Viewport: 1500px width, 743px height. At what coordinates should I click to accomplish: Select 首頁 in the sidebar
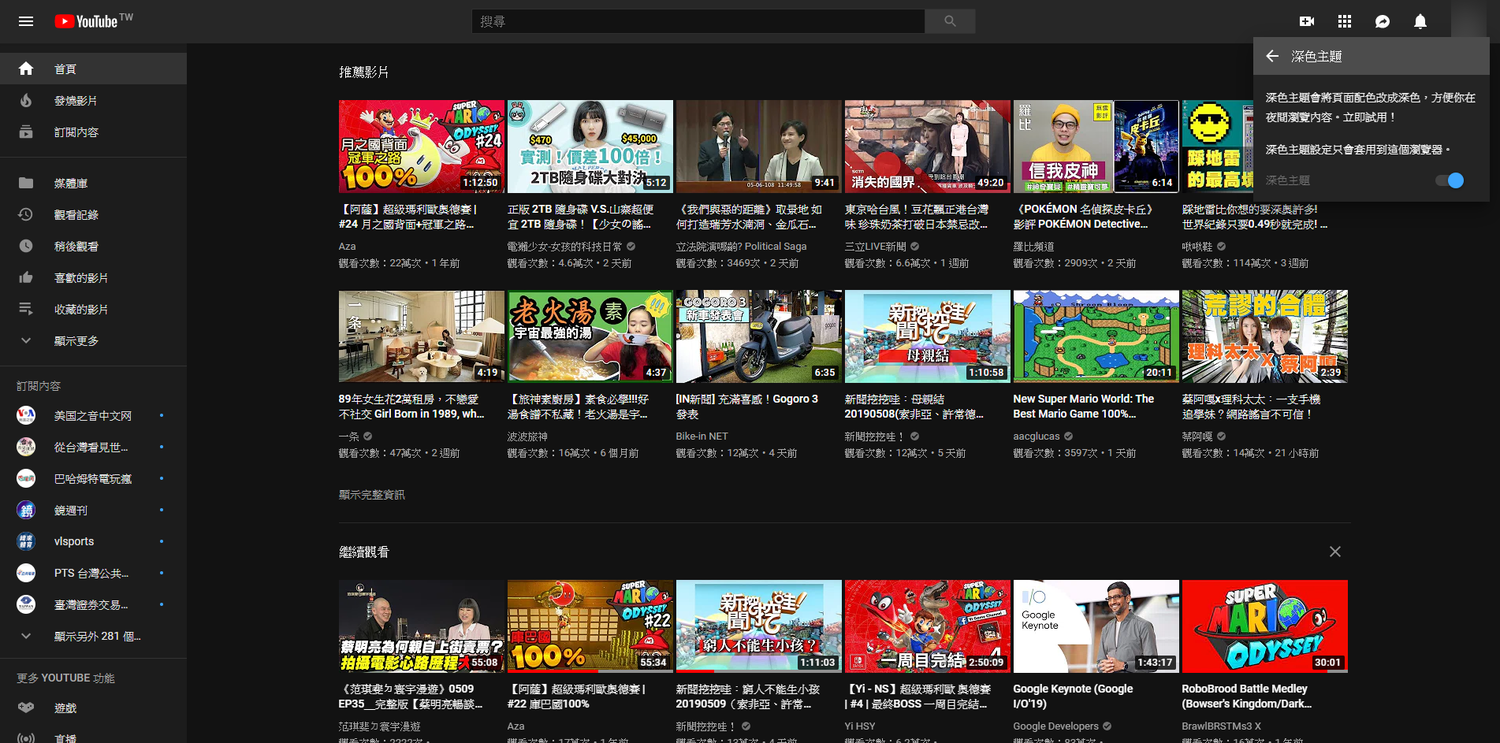tap(93, 69)
